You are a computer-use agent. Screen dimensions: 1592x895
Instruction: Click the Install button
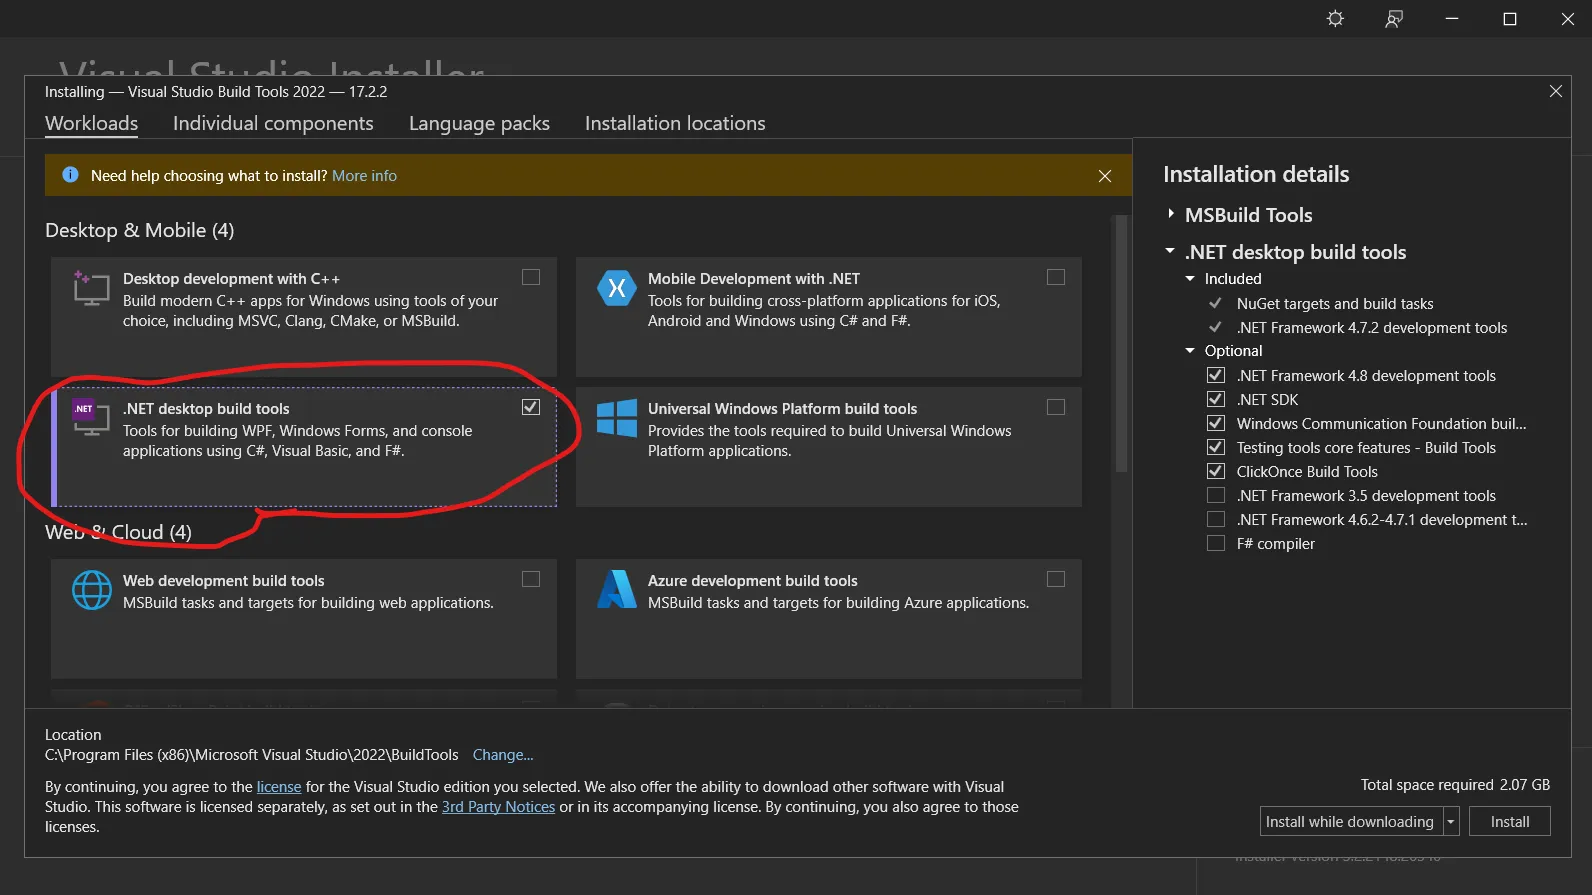tap(1510, 822)
